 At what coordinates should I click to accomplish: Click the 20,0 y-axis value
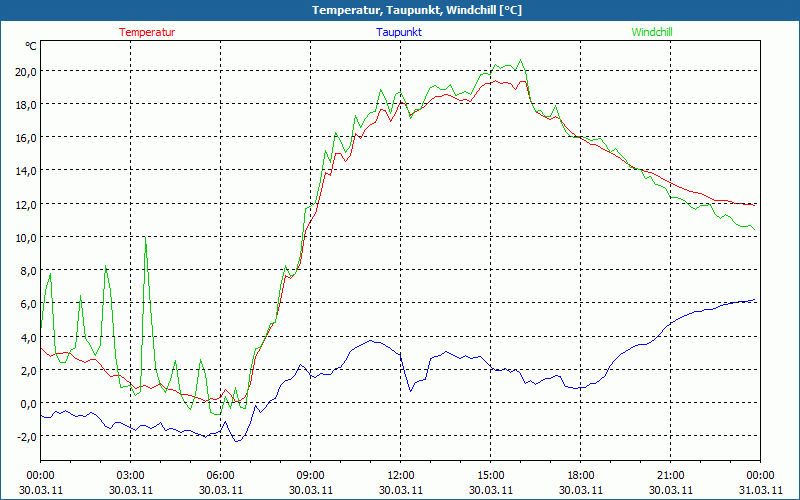pos(26,72)
